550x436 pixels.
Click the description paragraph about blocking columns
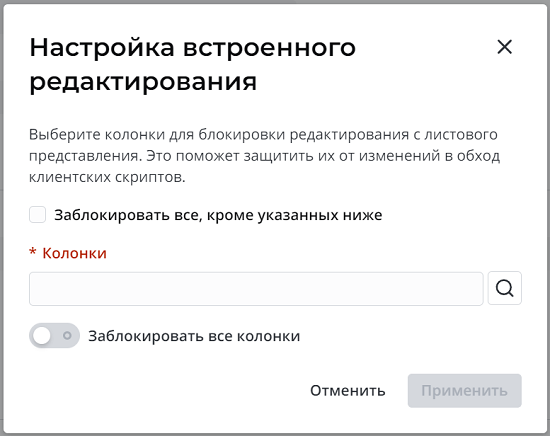point(264,156)
